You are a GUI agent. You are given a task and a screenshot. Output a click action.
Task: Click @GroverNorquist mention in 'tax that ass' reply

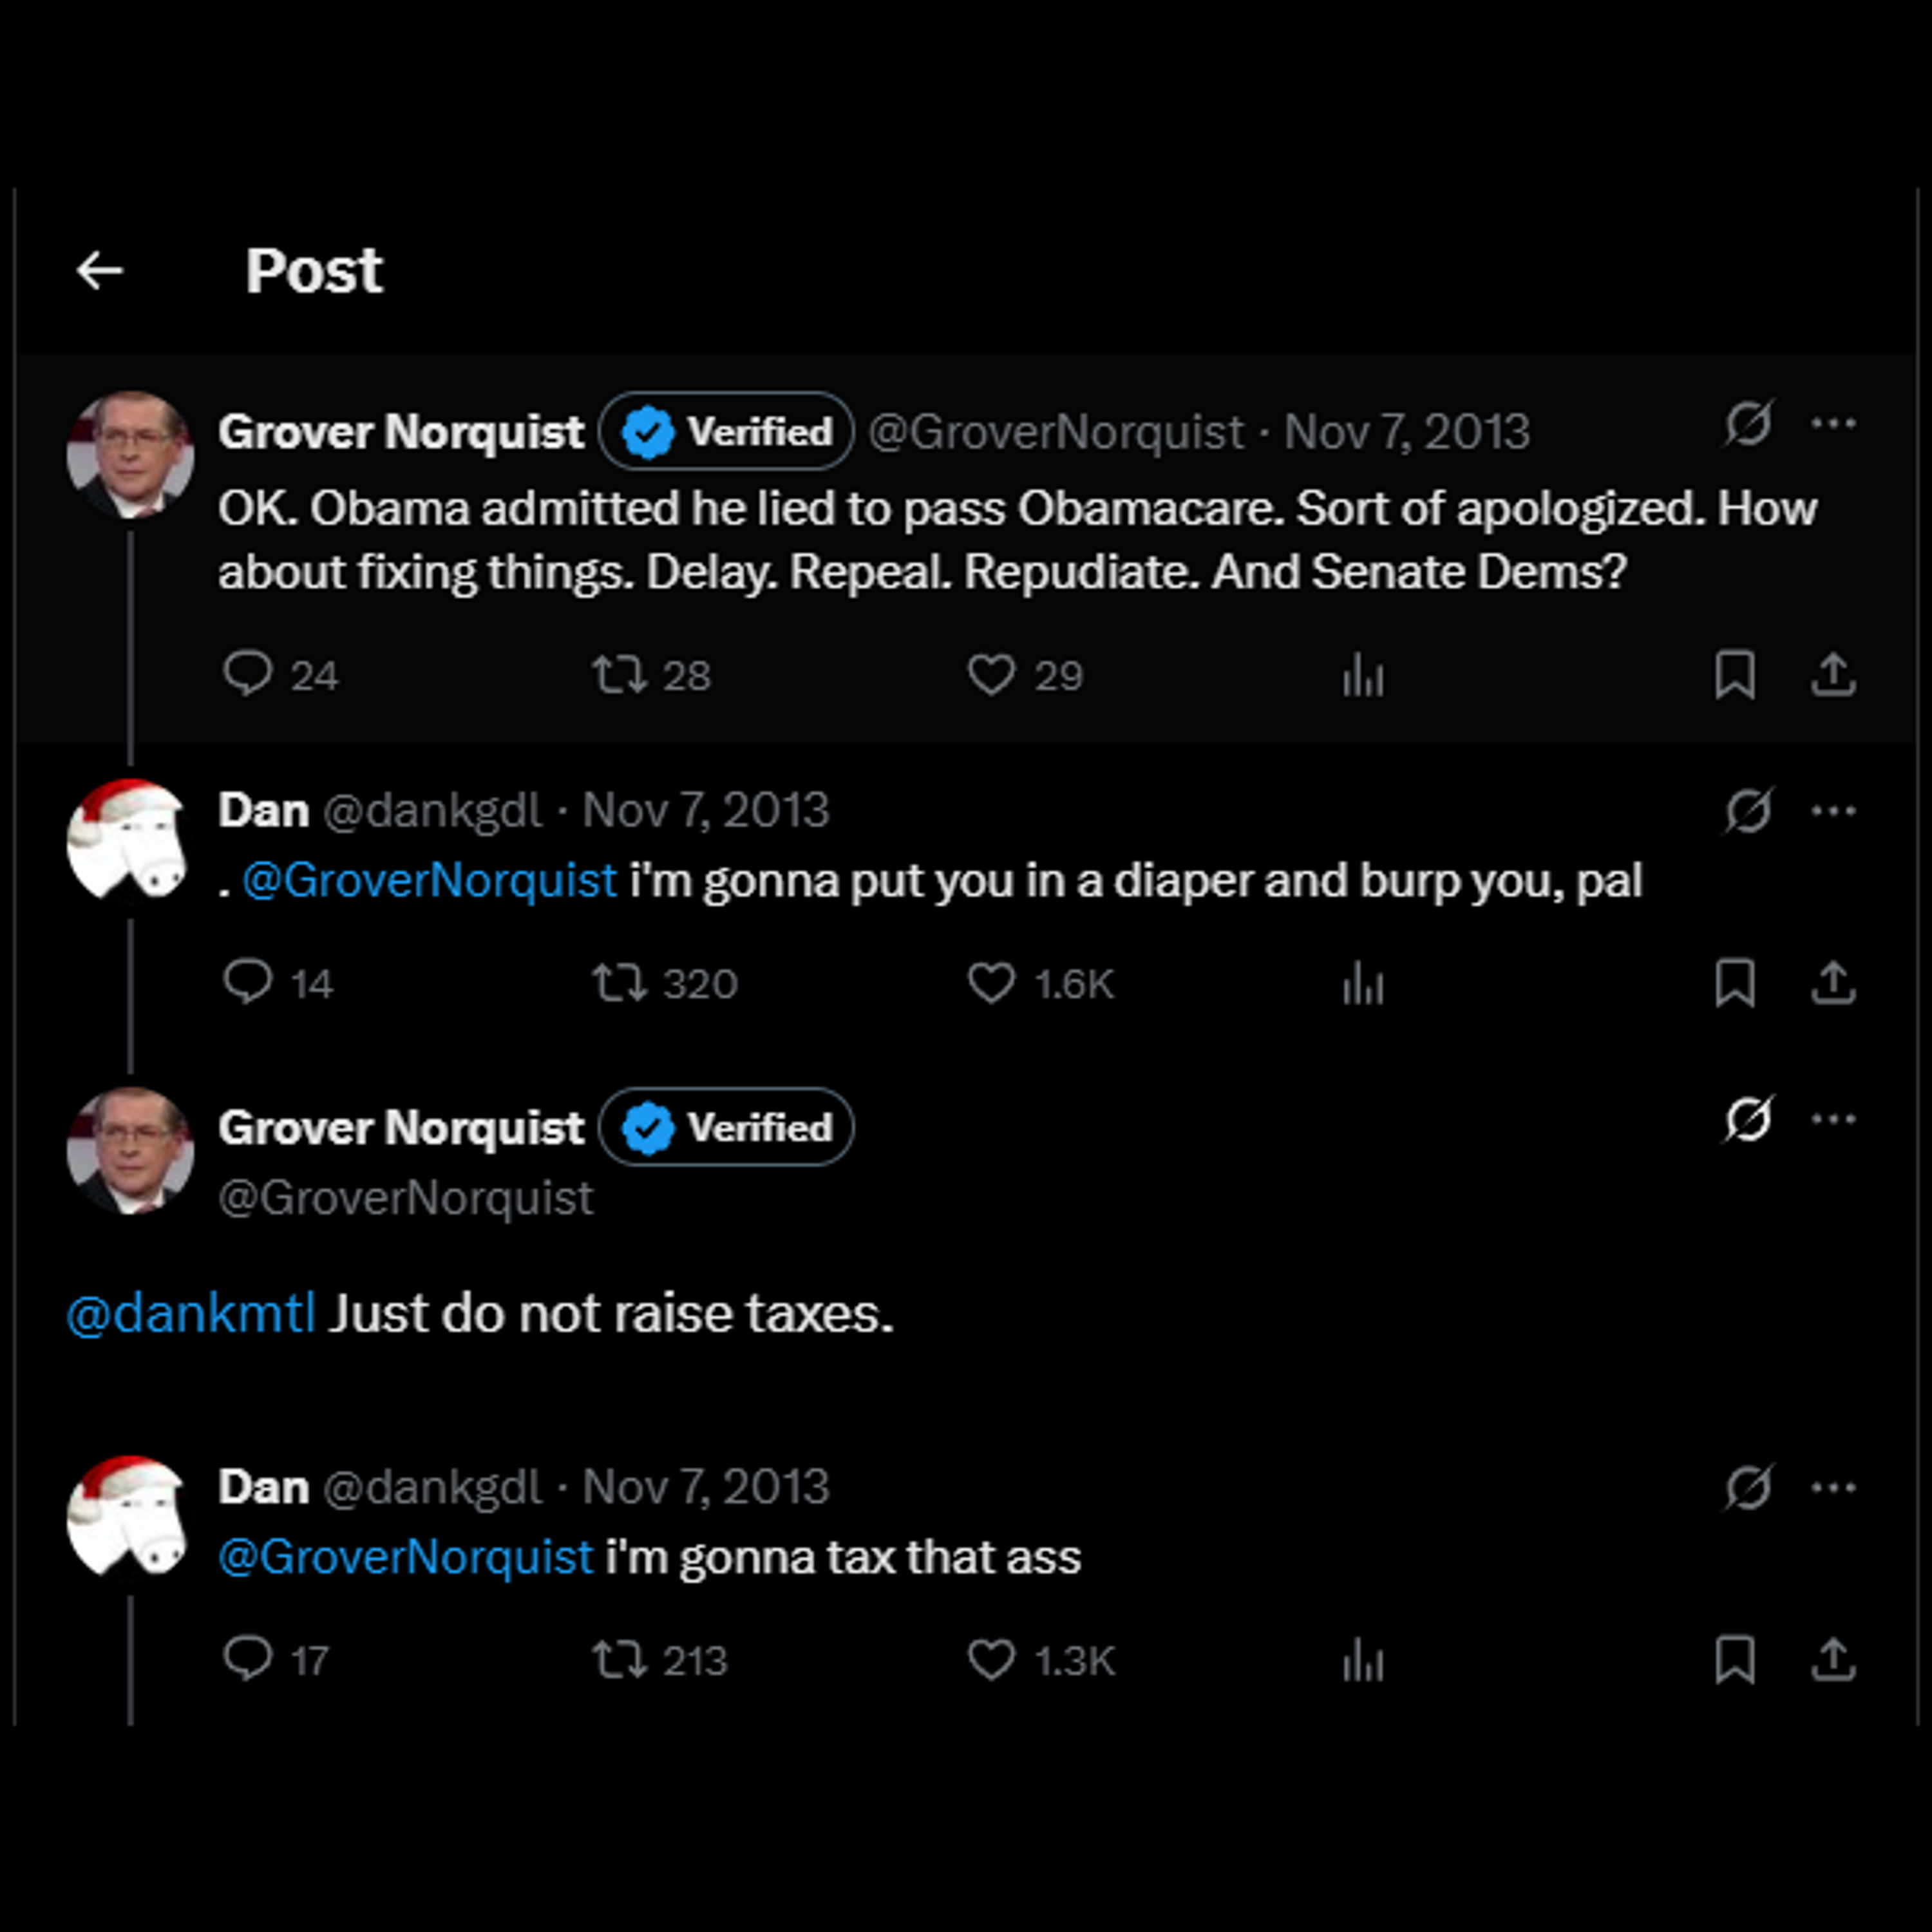(x=406, y=1557)
